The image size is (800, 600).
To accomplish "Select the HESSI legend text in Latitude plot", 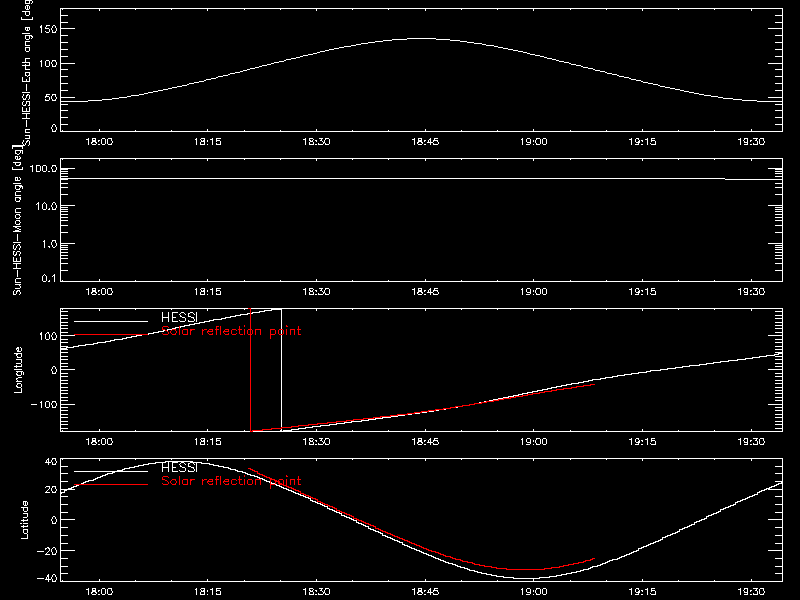I will tap(179, 467).
